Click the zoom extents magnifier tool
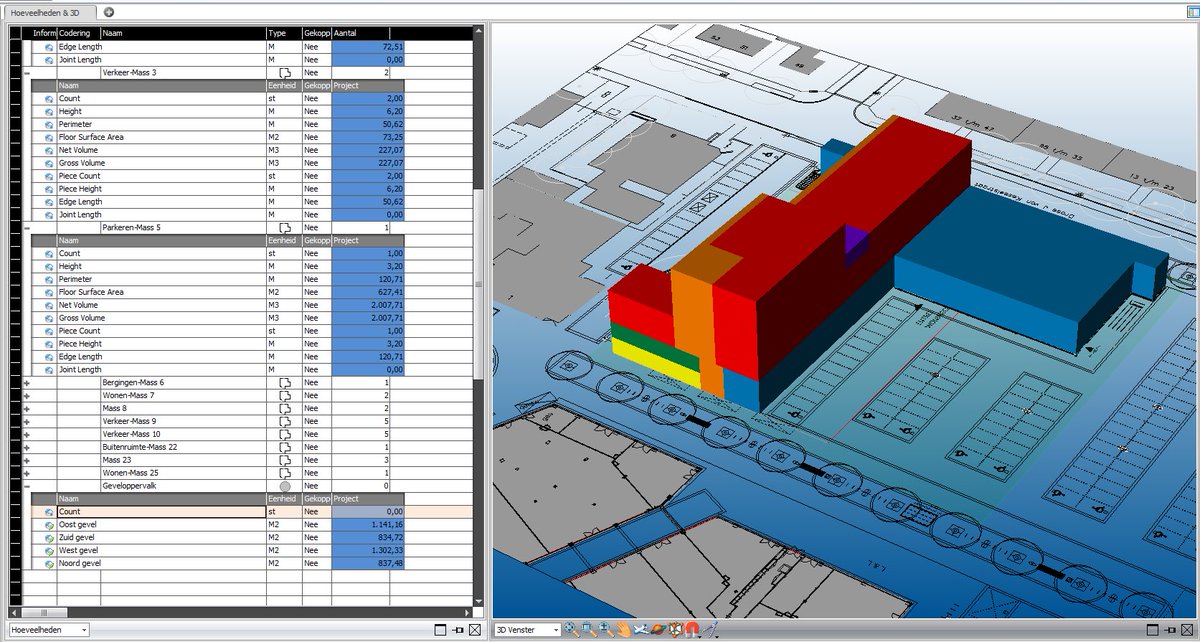This screenshot has width=1200, height=642. 571,629
